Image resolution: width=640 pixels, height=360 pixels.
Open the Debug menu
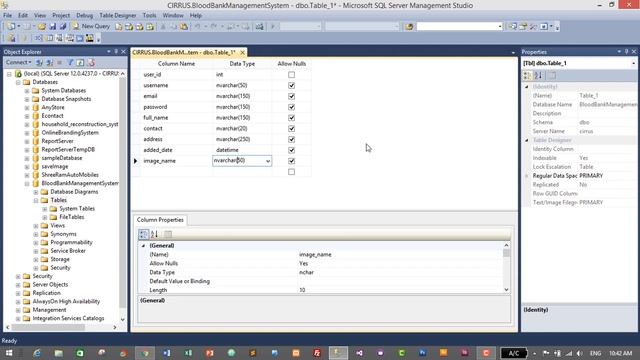pos(84,16)
